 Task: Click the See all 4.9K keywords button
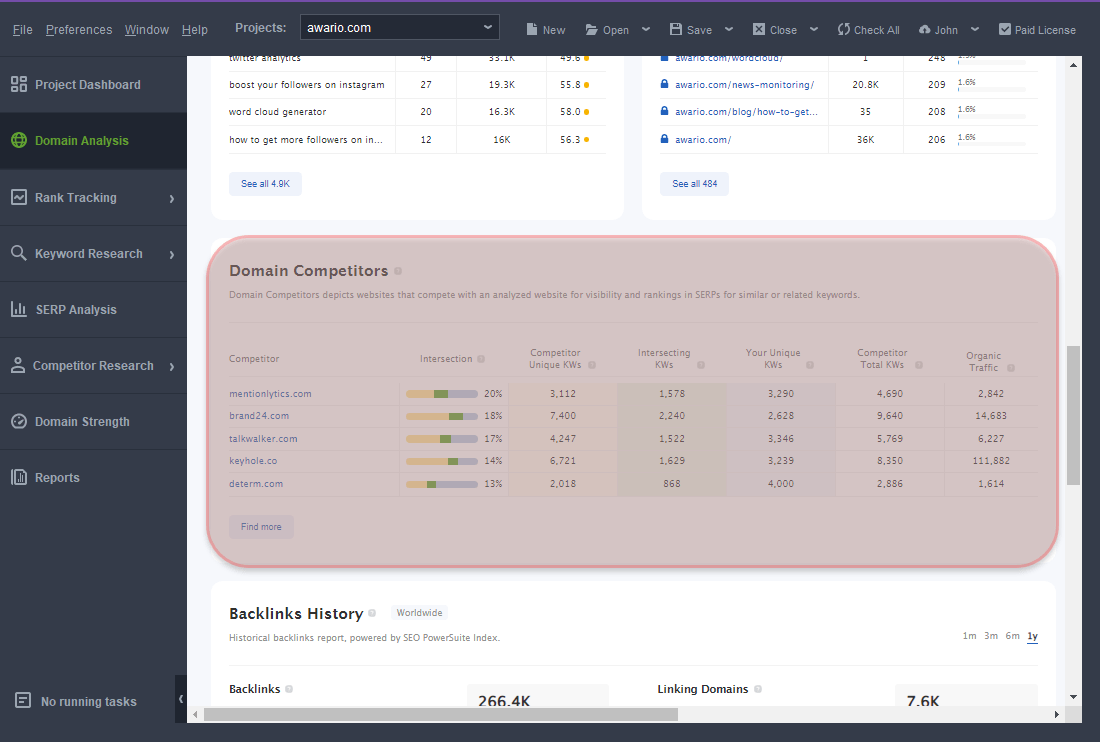265,184
